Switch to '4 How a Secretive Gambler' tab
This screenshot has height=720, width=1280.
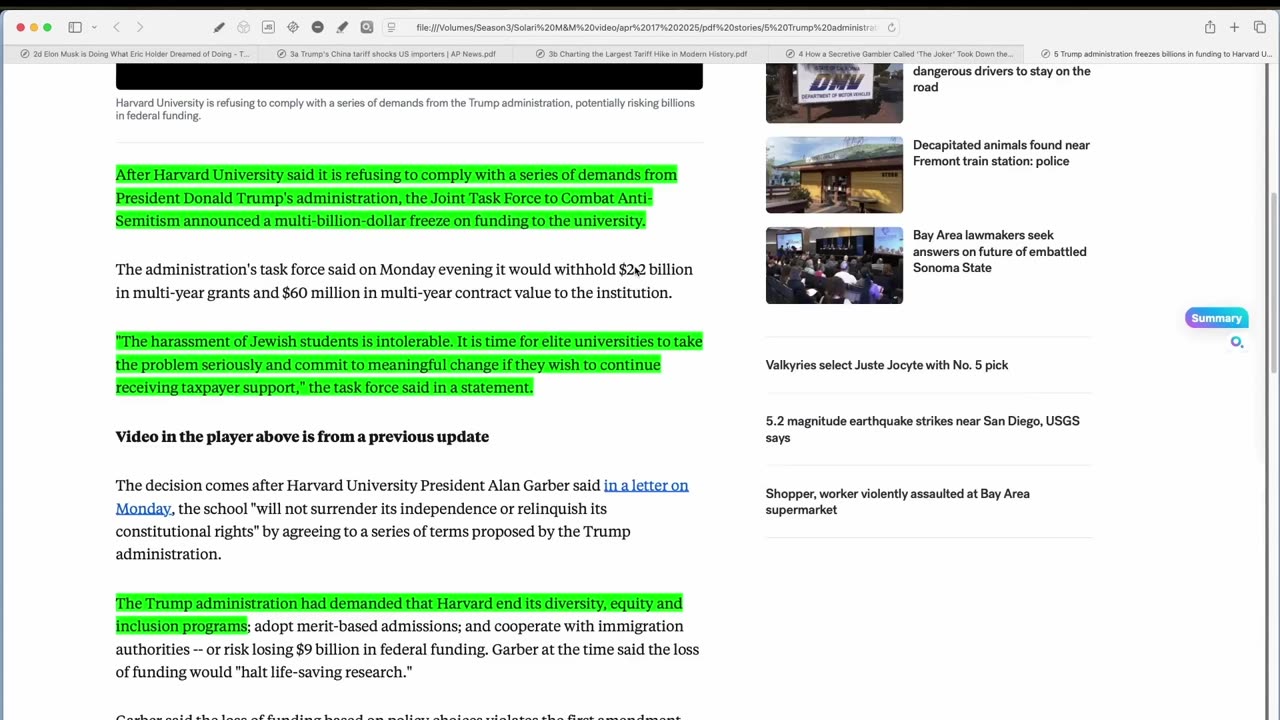[898, 54]
